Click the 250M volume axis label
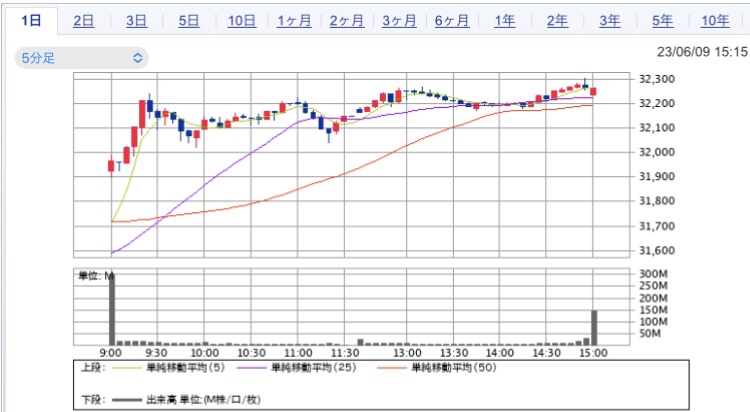Screen dimensions: 750x412 [x=653, y=286]
